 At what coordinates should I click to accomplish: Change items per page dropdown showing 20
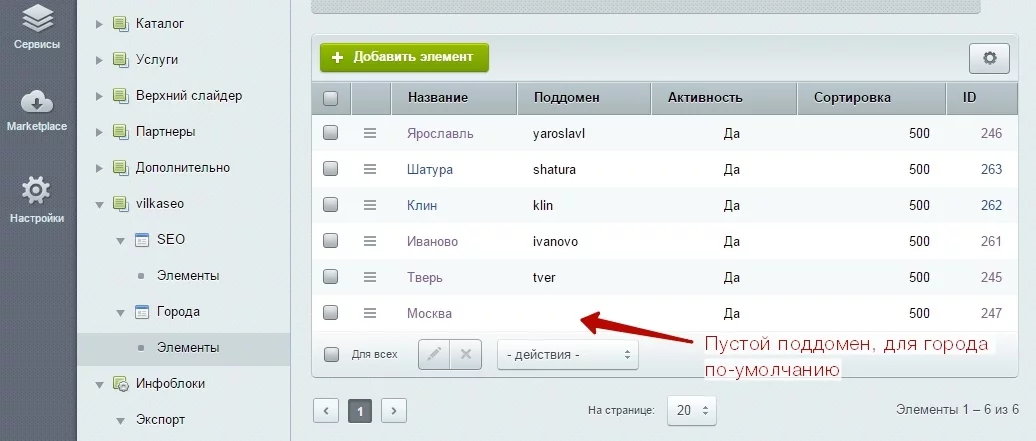[x=693, y=410]
